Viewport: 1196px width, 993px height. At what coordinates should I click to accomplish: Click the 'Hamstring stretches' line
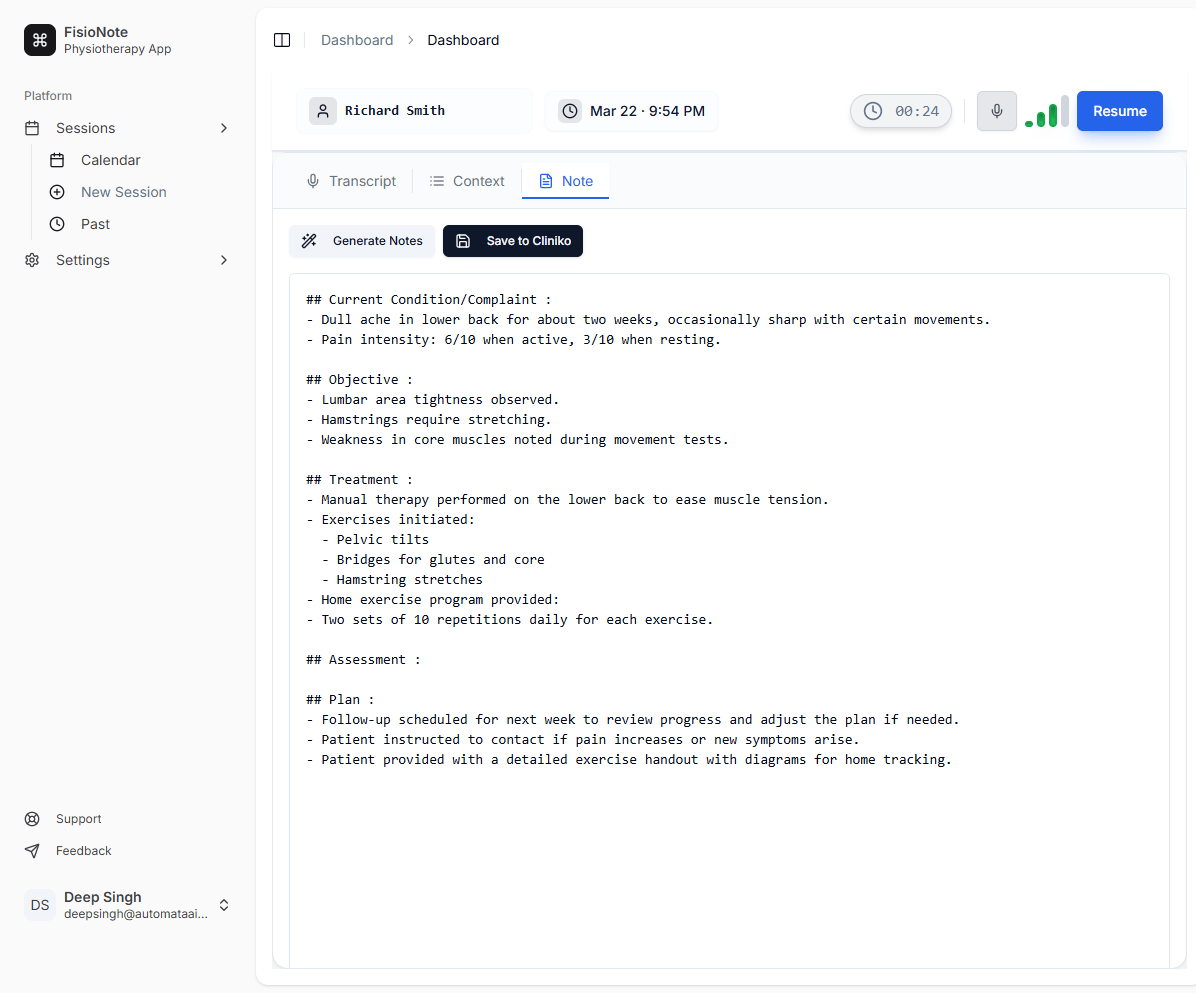click(402, 580)
